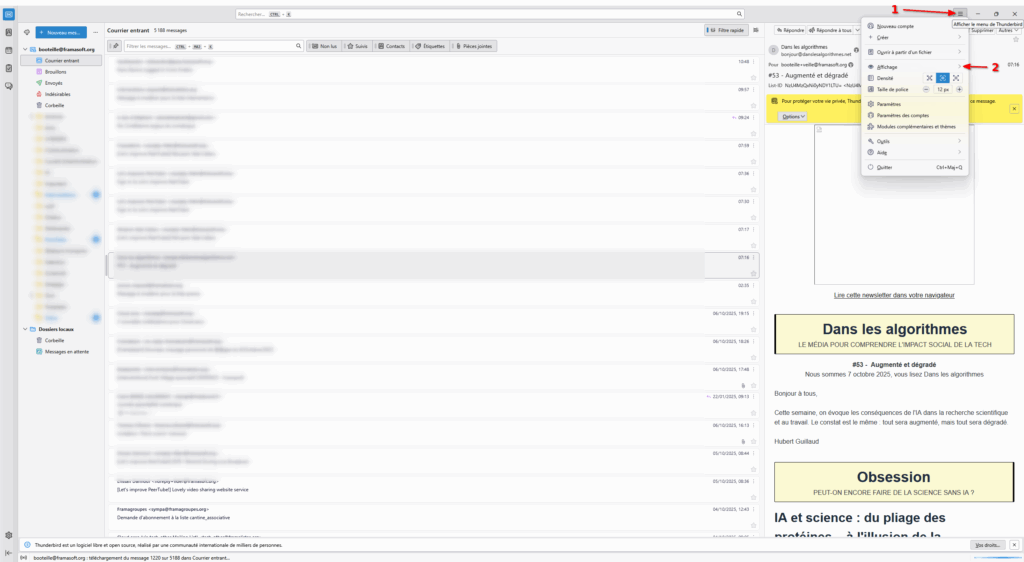Click the Nouveau message button
1024x562 pixels.
pos(61,32)
